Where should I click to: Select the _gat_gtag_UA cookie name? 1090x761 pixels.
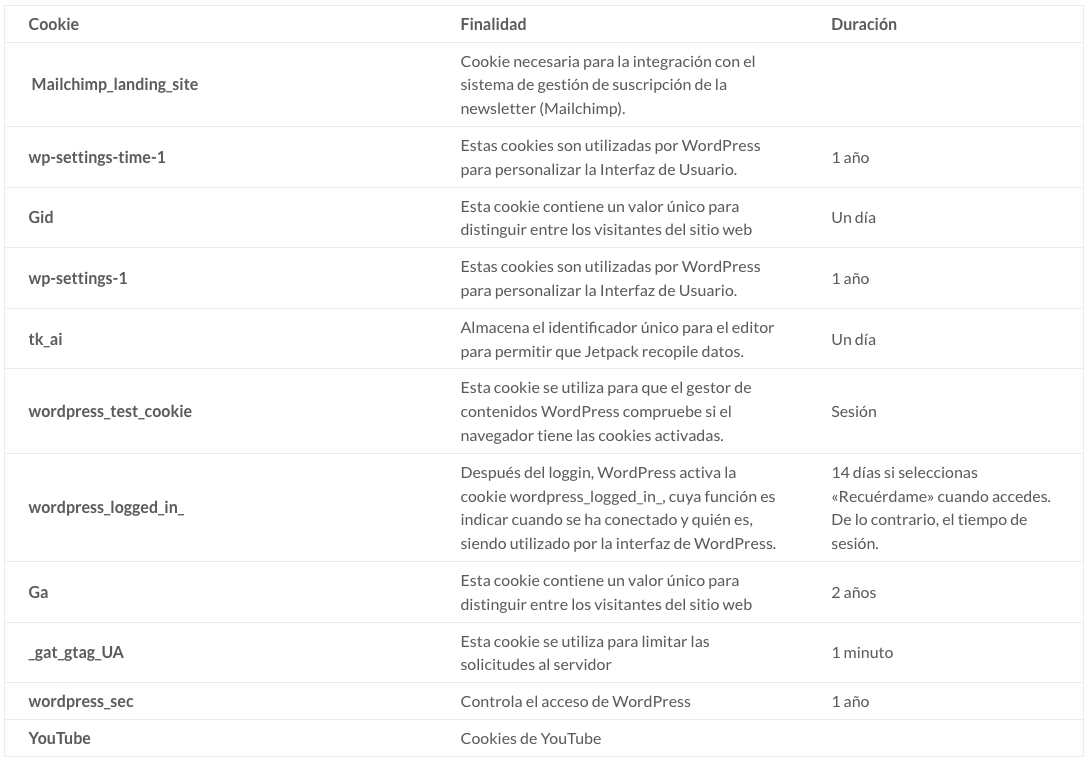(76, 653)
